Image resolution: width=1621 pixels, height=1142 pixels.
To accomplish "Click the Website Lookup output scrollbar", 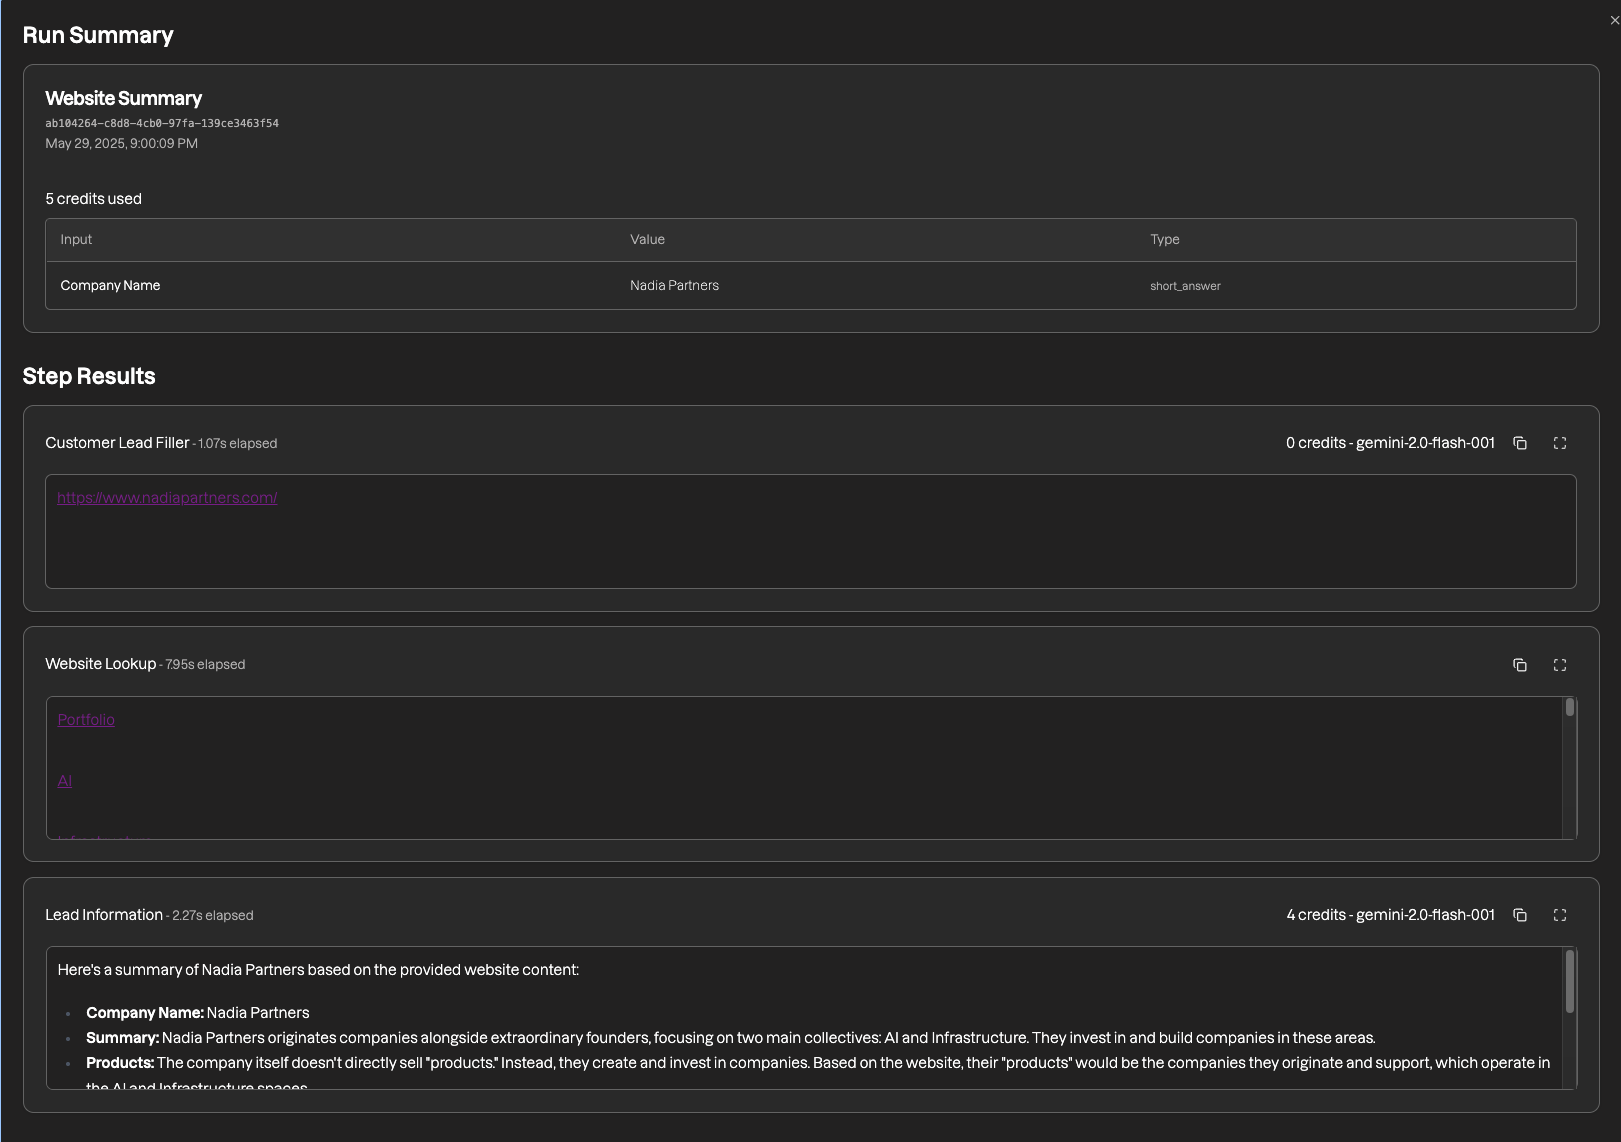I will [1570, 707].
